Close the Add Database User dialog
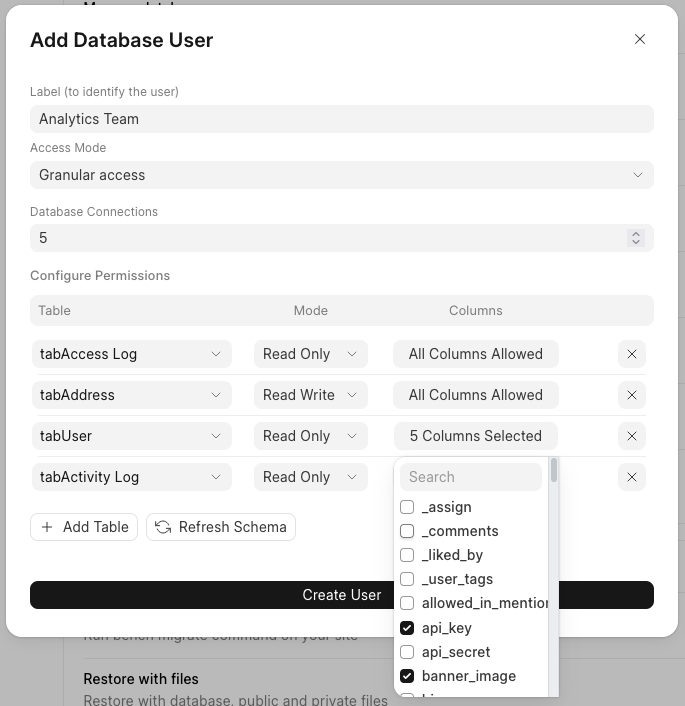The image size is (685, 706). (640, 39)
